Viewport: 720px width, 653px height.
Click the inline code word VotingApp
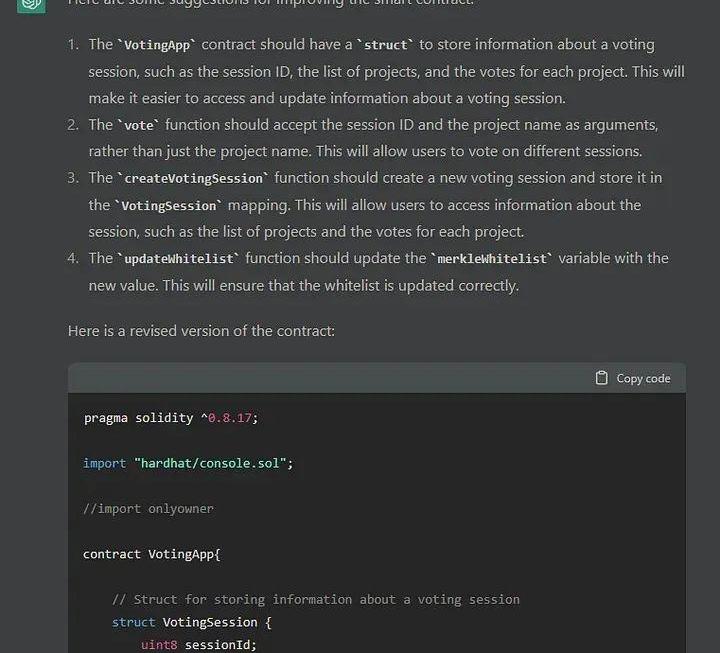point(157,45)
